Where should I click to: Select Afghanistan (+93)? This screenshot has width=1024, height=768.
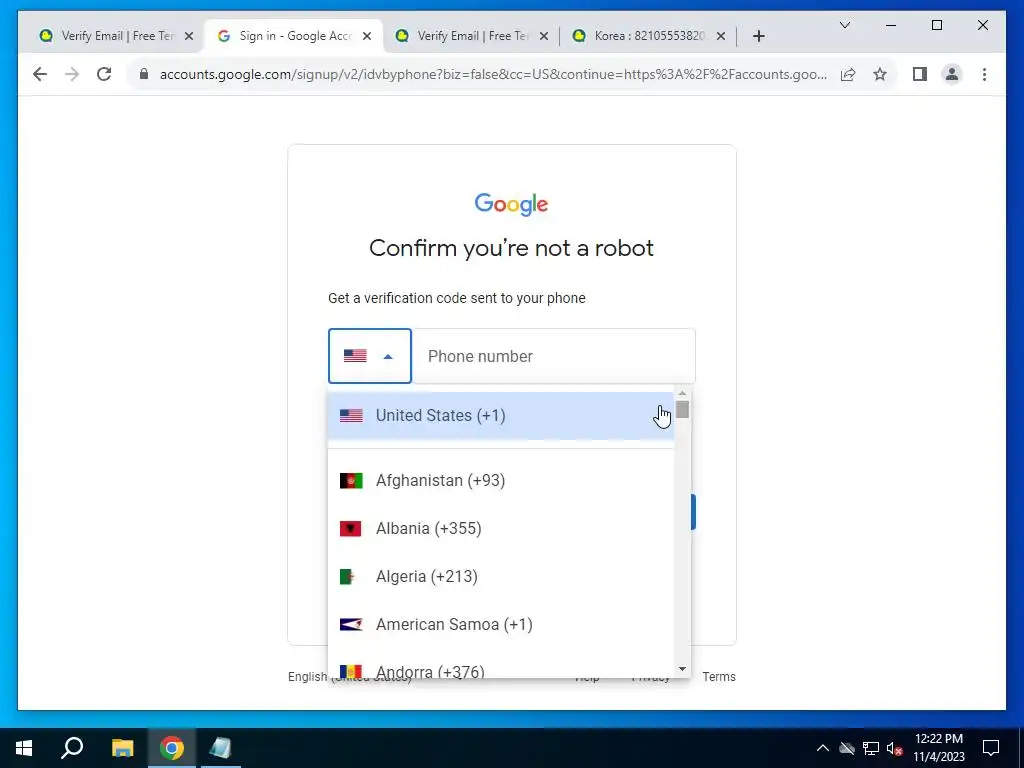[x=501, y=481]
